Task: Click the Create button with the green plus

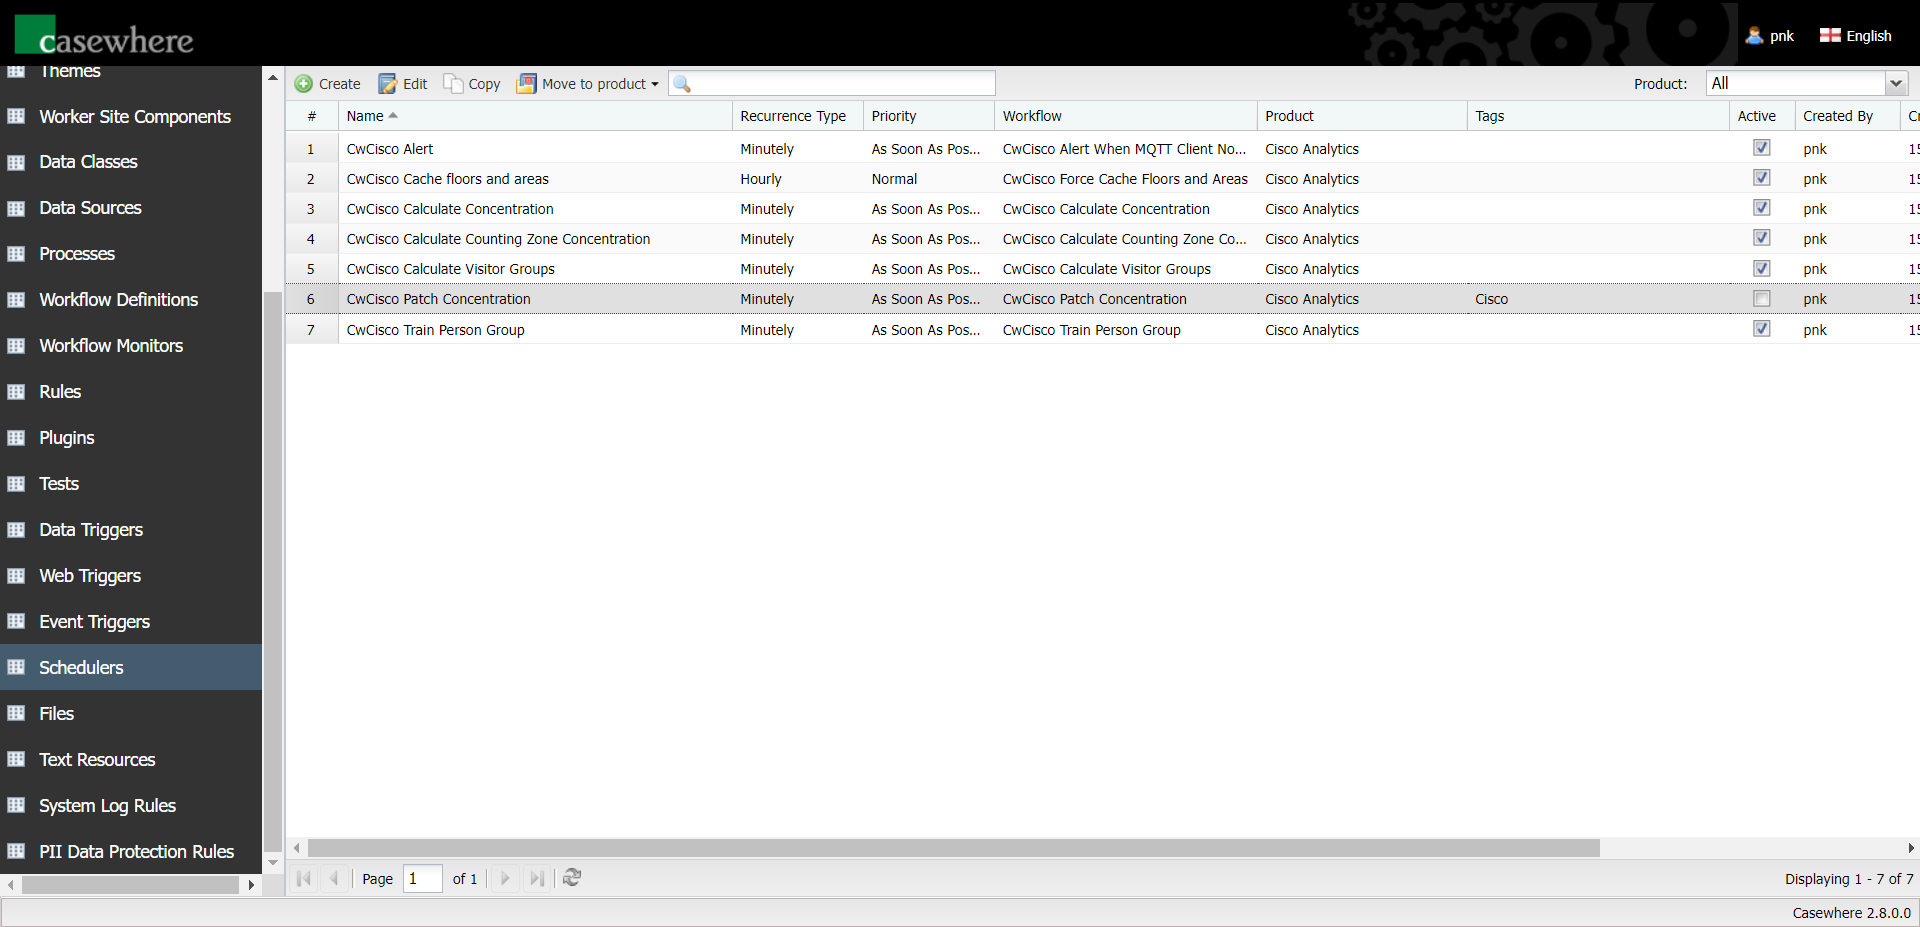Action: tap(328, 84)
